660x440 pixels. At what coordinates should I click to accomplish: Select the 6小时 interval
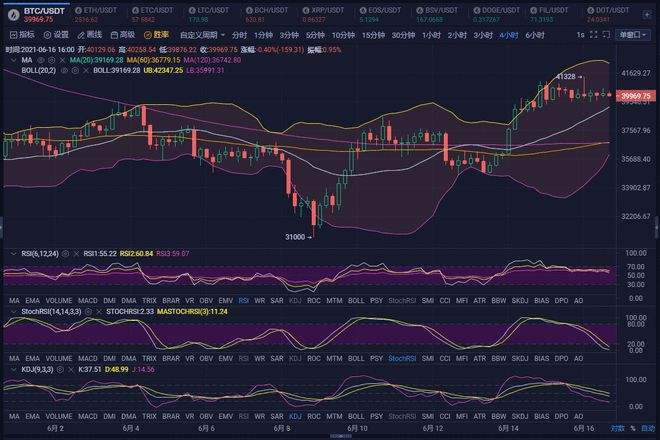[x=535, y=35]
